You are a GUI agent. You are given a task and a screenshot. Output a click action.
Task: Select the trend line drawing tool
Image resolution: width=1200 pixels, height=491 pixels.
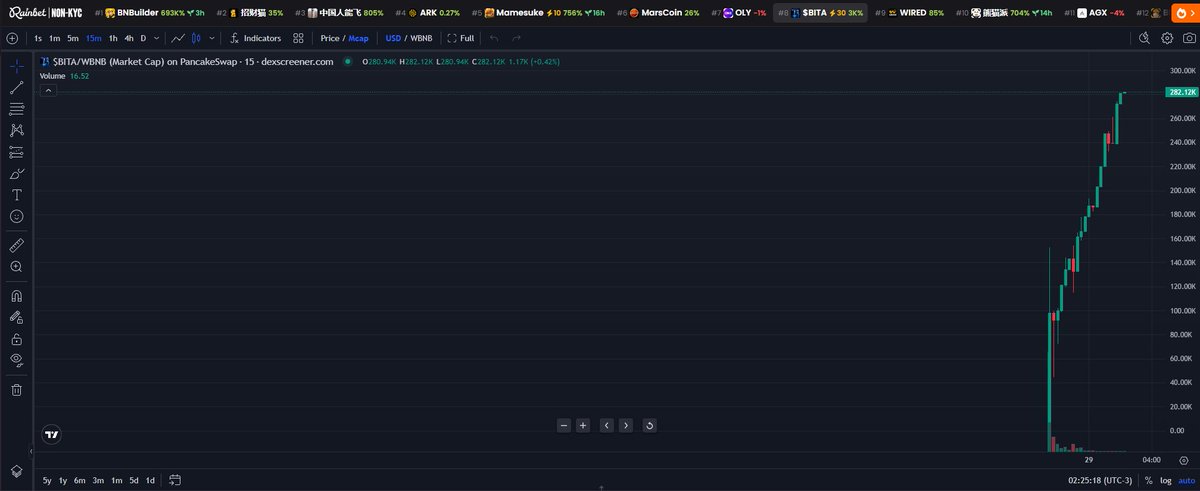(16, 88)
